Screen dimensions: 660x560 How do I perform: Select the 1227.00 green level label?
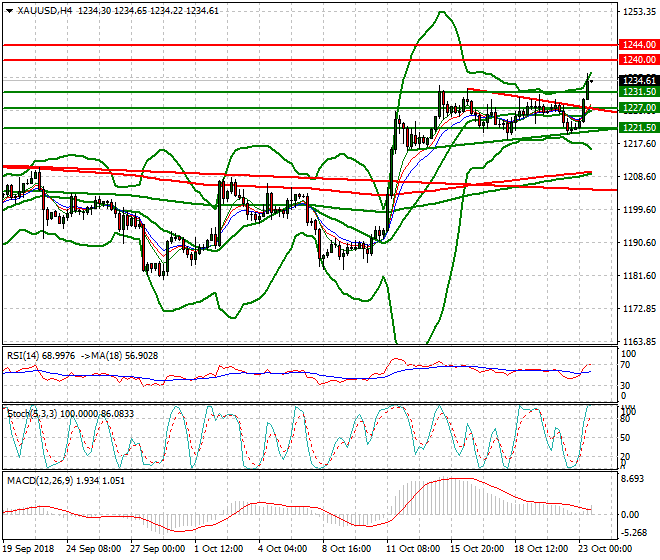(x=639, y=108)
